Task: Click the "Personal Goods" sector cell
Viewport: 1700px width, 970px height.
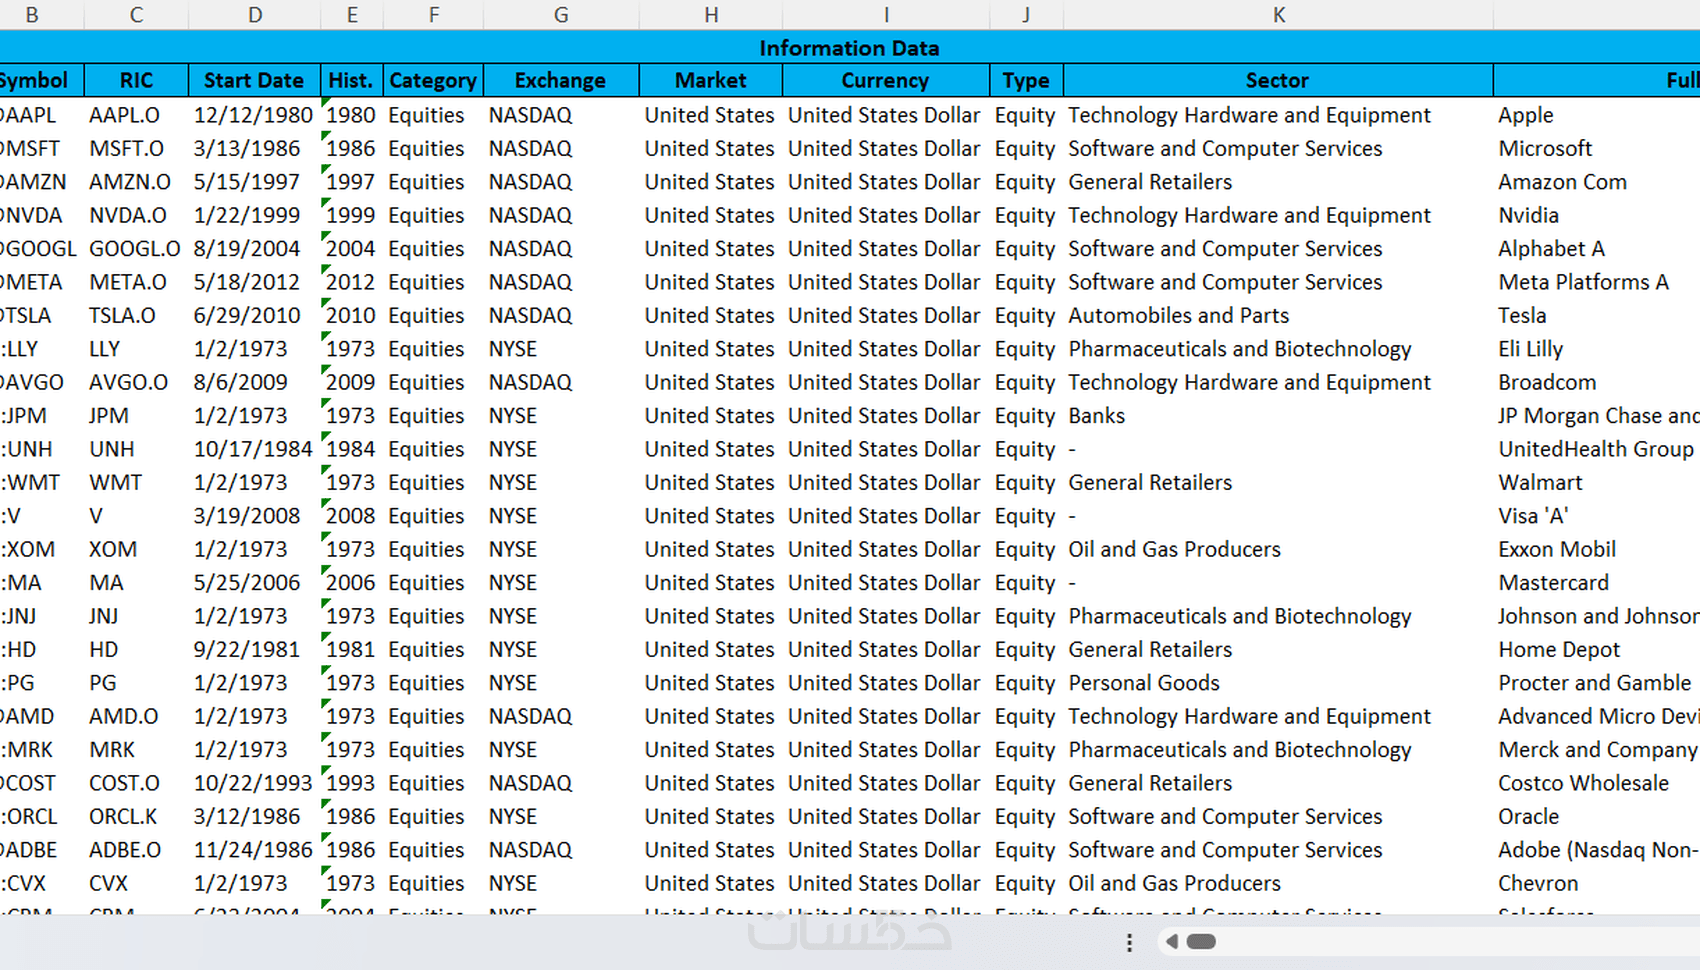Action: pos(1278,683)
